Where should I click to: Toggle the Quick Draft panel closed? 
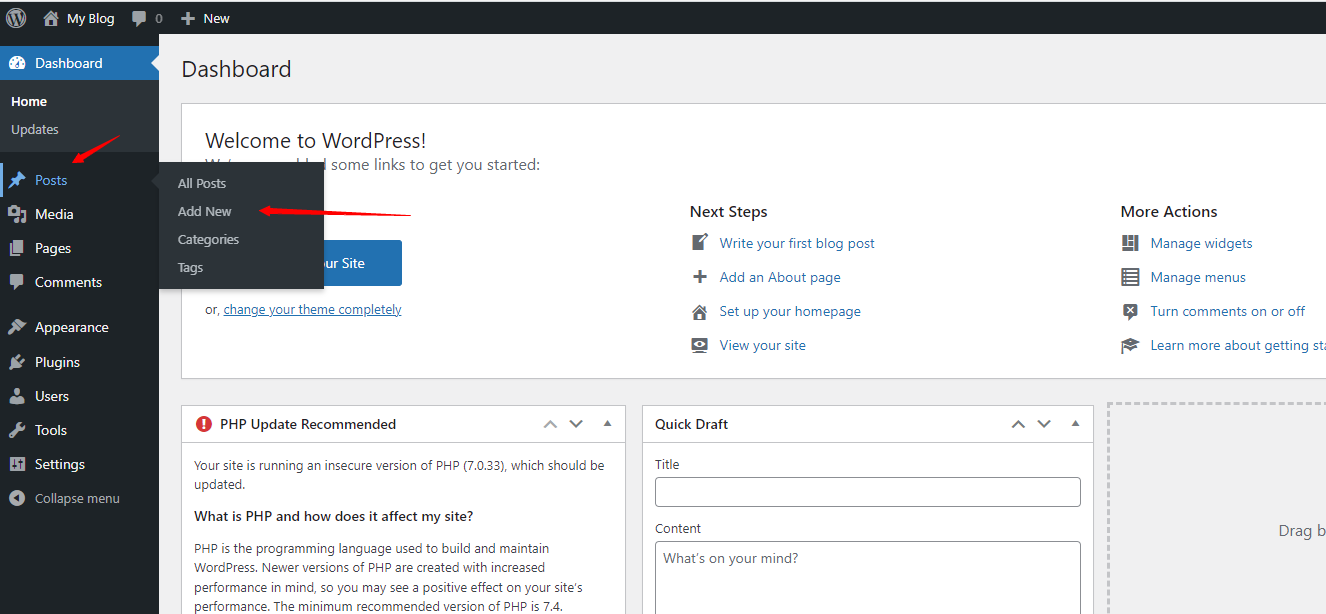[x=1075, y=424]
